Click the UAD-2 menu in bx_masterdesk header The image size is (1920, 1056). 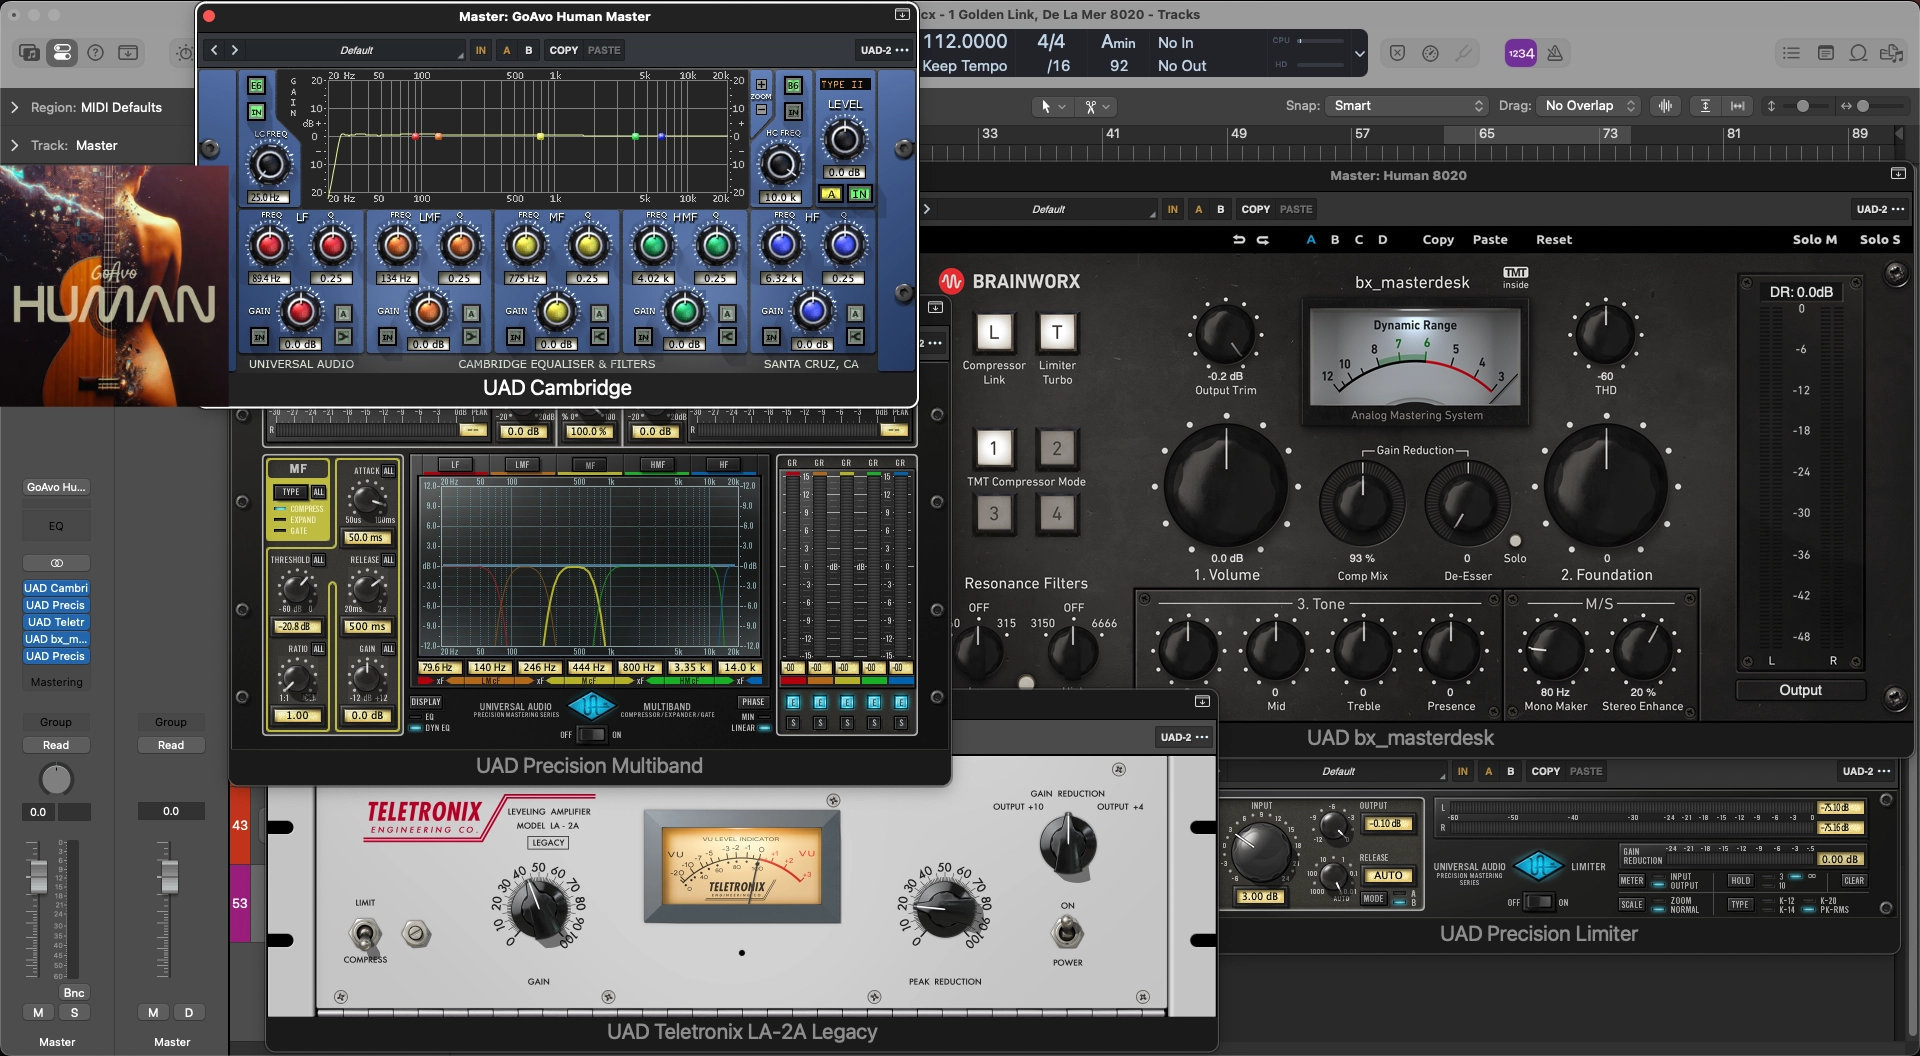click(x=1881, y=209)
